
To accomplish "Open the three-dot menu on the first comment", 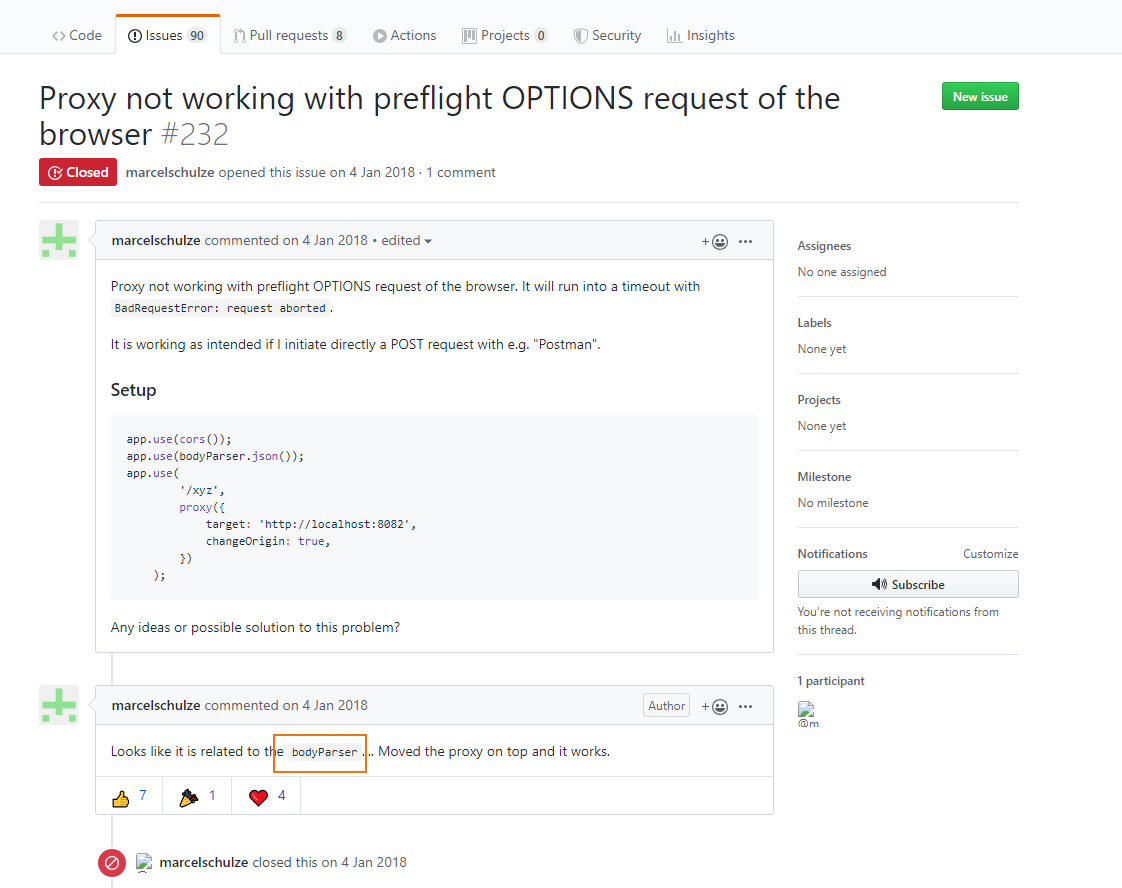I will pyautogui.click(x=745, y=241).
